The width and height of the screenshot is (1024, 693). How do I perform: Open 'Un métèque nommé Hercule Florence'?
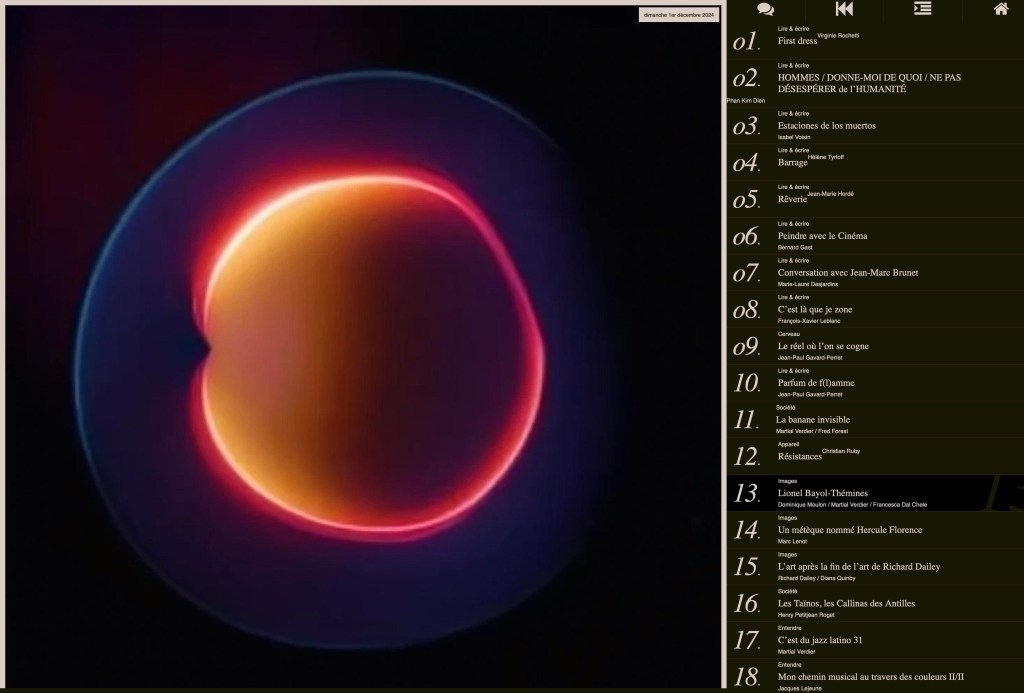coord(849,530)
